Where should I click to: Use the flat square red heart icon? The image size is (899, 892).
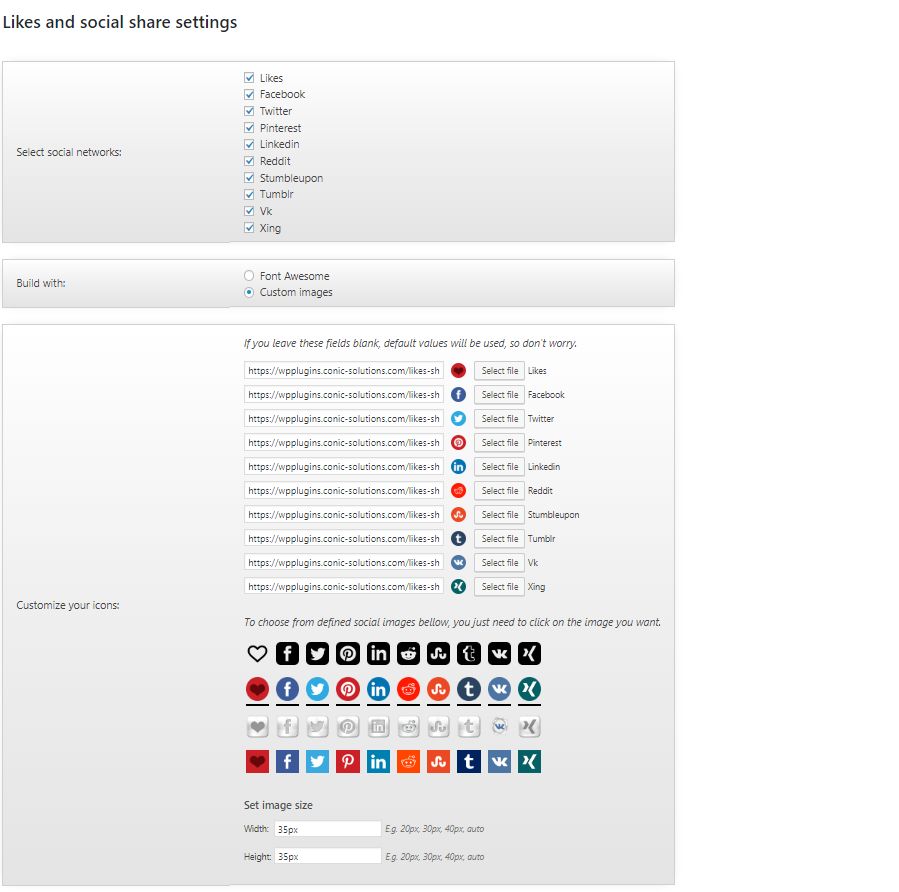[257, 761]
